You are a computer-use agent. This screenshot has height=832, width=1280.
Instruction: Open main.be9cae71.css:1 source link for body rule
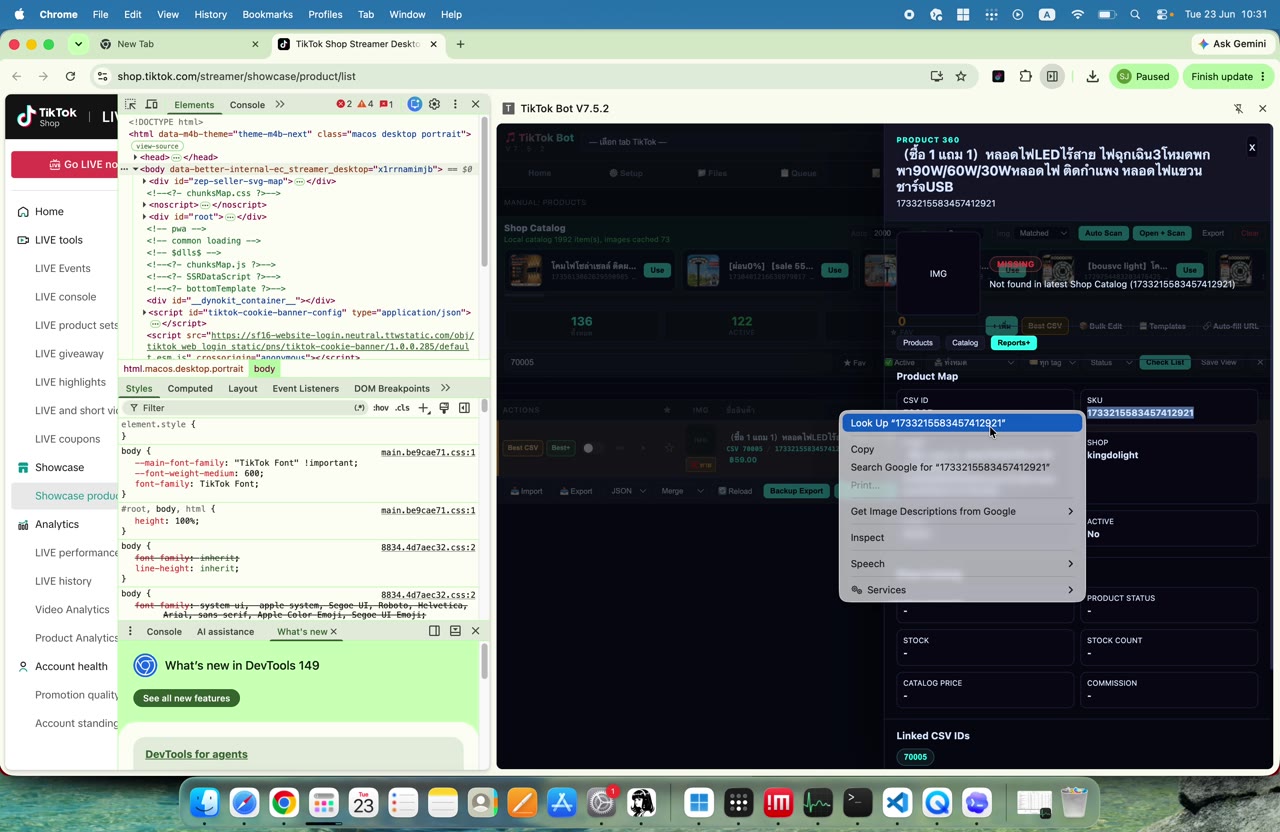428,452
